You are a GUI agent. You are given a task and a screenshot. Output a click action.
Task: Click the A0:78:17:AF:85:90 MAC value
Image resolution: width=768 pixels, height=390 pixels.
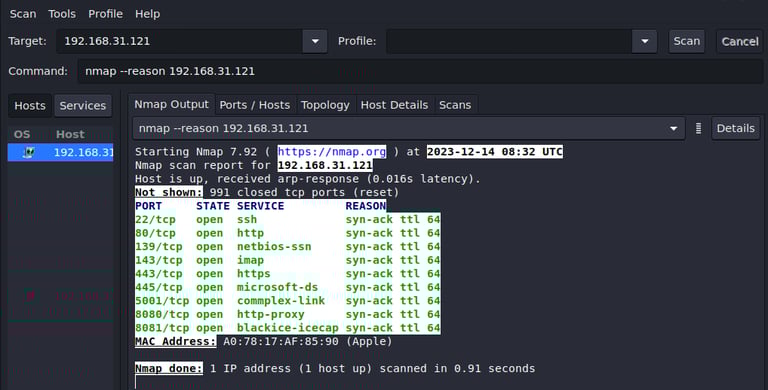pyautogui.click(x=281, y=341)
